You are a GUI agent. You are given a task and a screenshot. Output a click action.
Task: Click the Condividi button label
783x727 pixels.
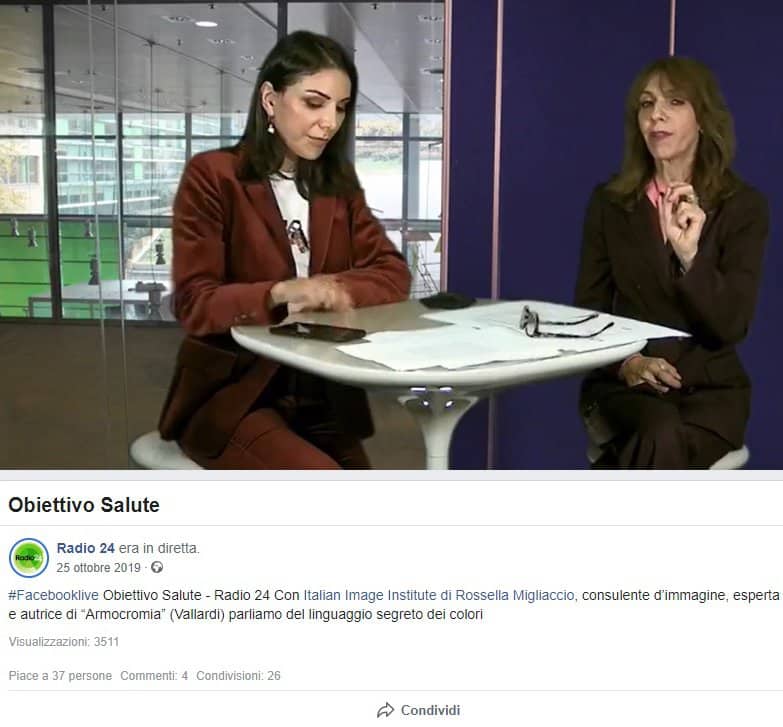click(430, 710)
